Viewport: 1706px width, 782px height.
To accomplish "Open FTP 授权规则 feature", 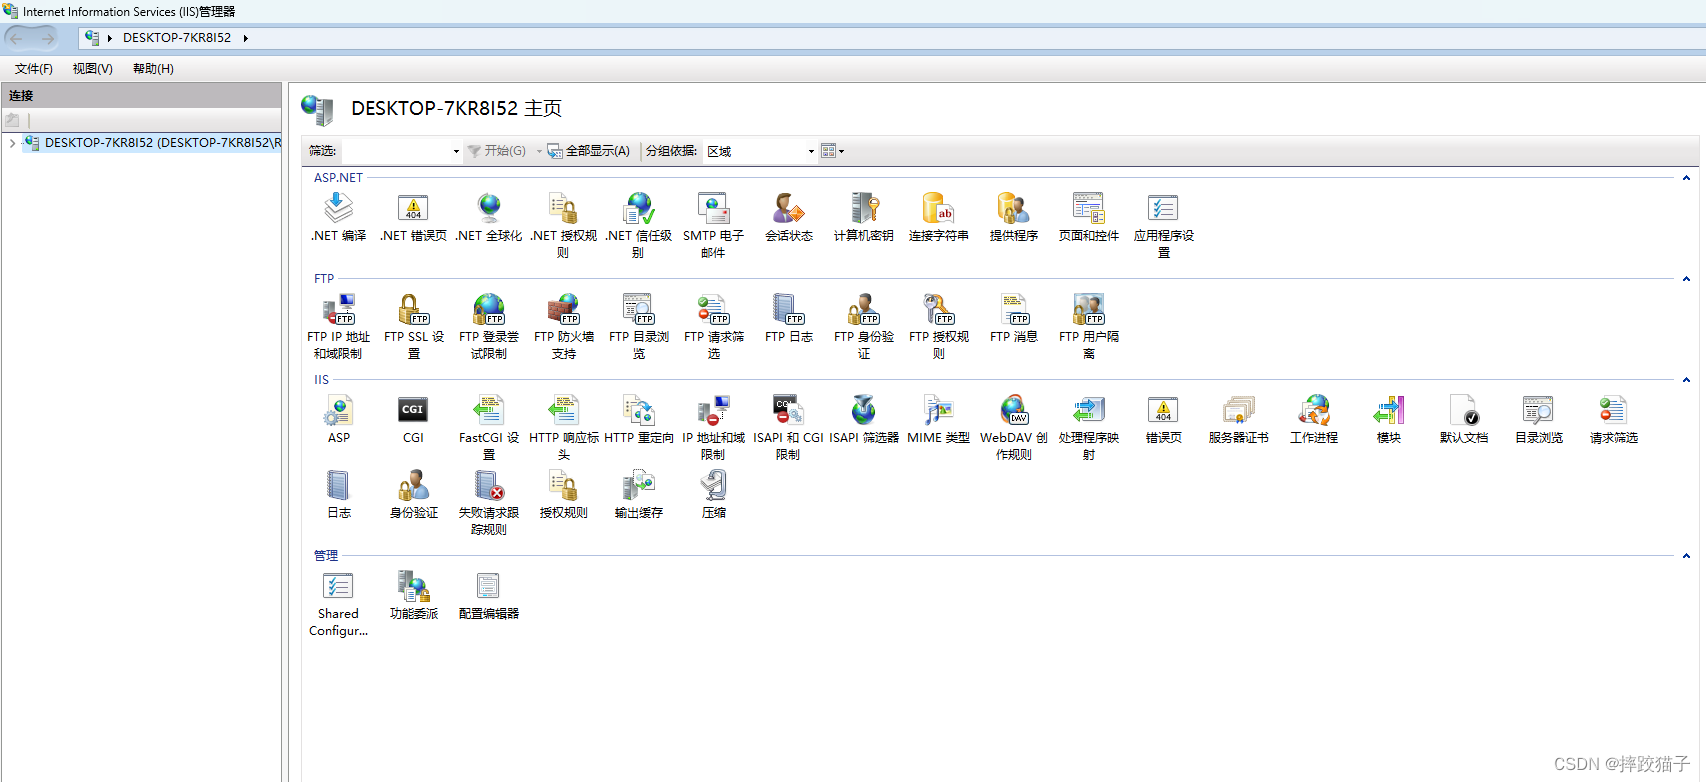I will [x=939, y=326].
